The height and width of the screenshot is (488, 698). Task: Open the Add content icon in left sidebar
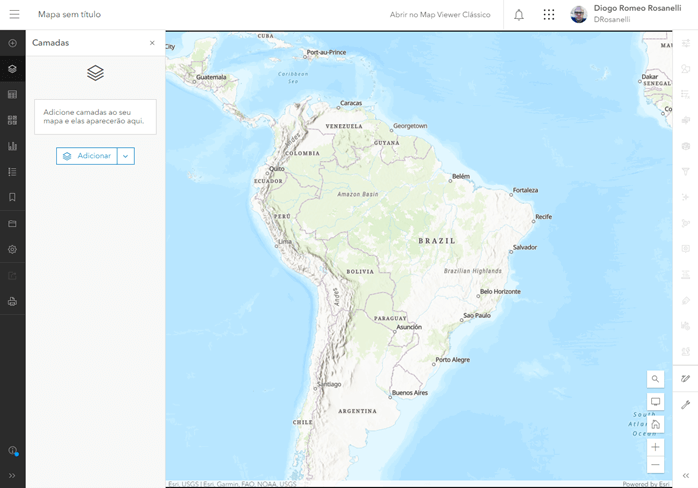click(13, 43)
